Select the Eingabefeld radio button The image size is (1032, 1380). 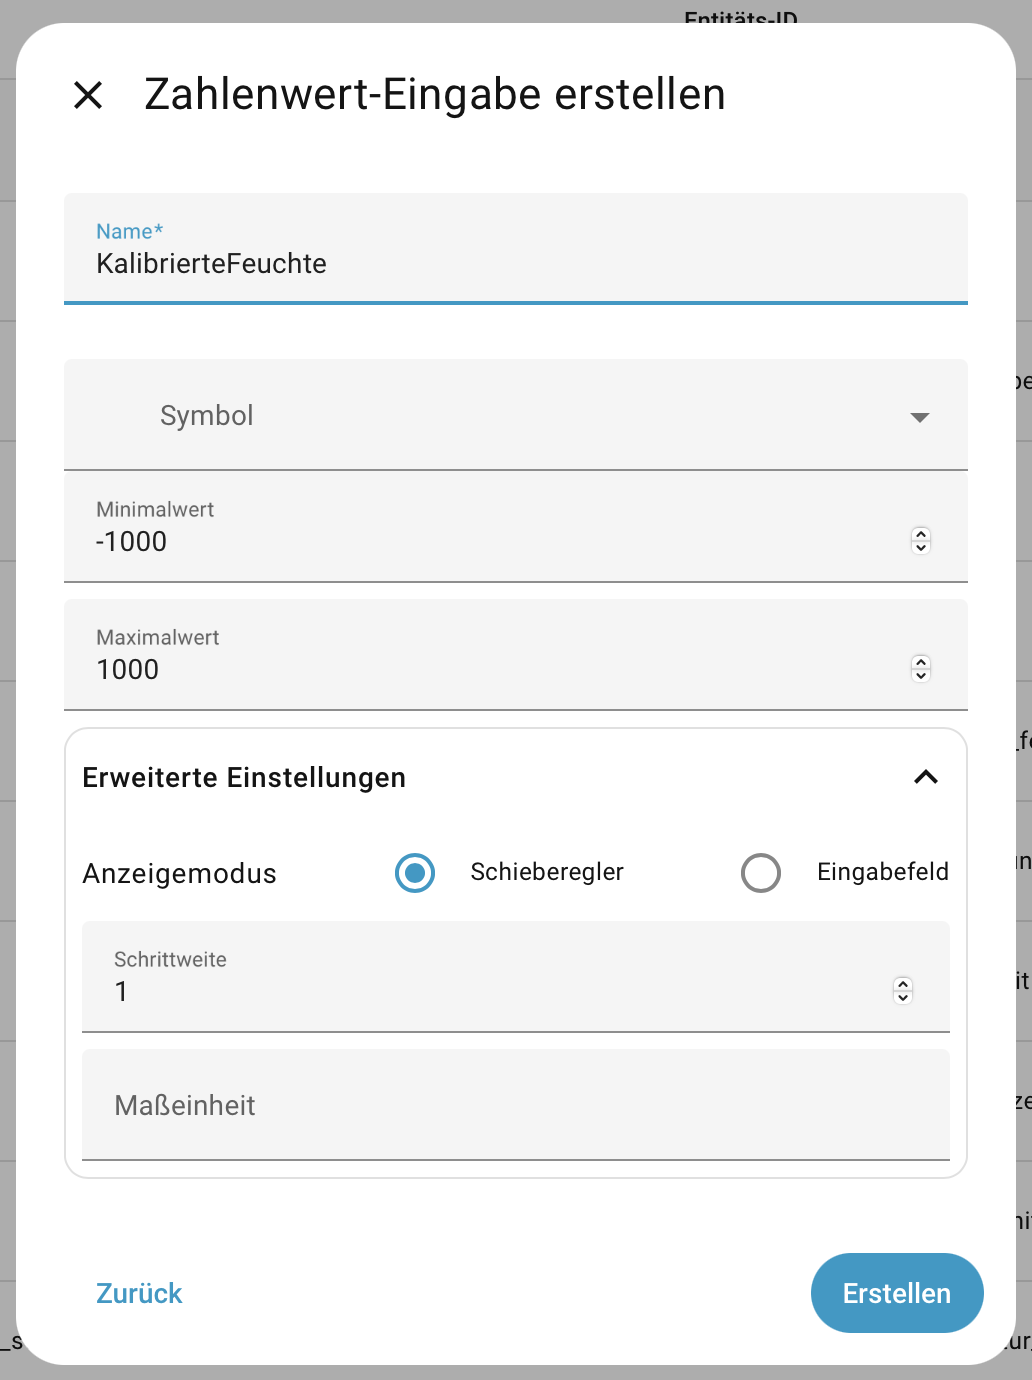pyautogui.click(x=761, y=873)
